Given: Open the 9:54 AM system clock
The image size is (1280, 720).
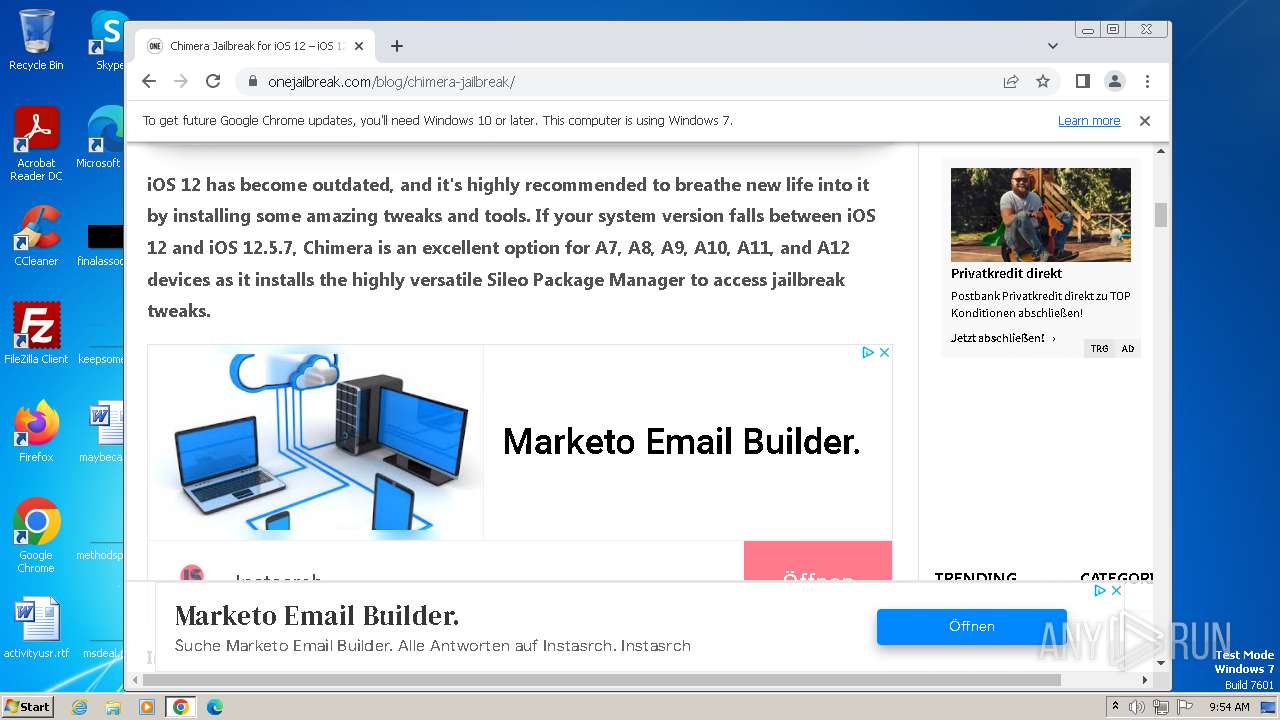Looking at the screenshot, I should coord(1229,707).
